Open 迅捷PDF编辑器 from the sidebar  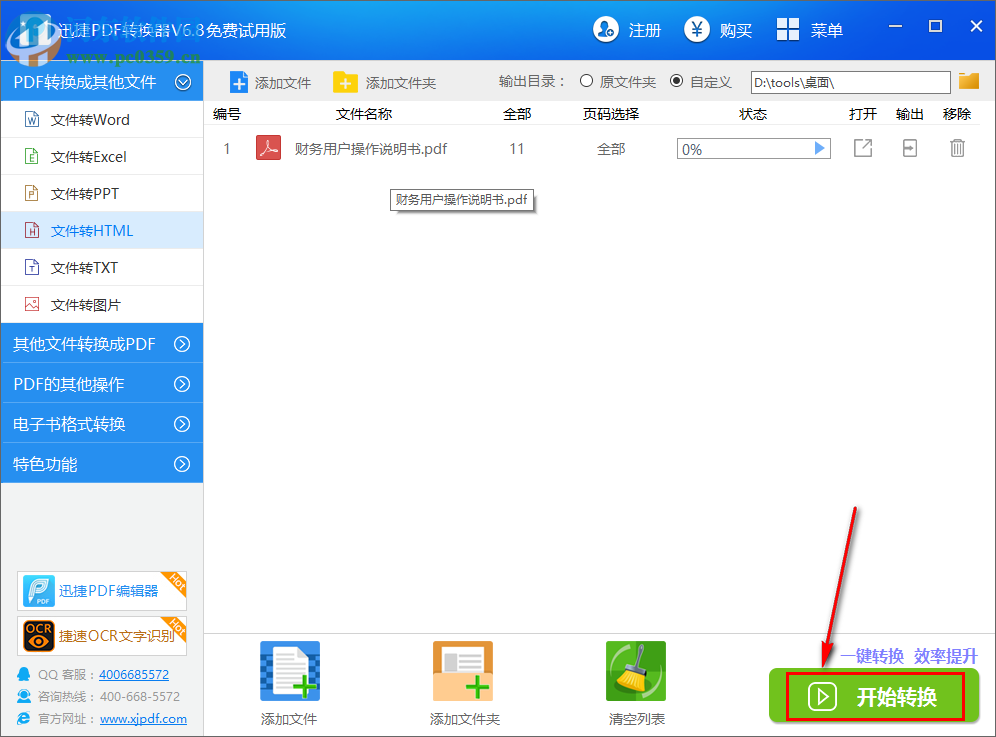101,590
